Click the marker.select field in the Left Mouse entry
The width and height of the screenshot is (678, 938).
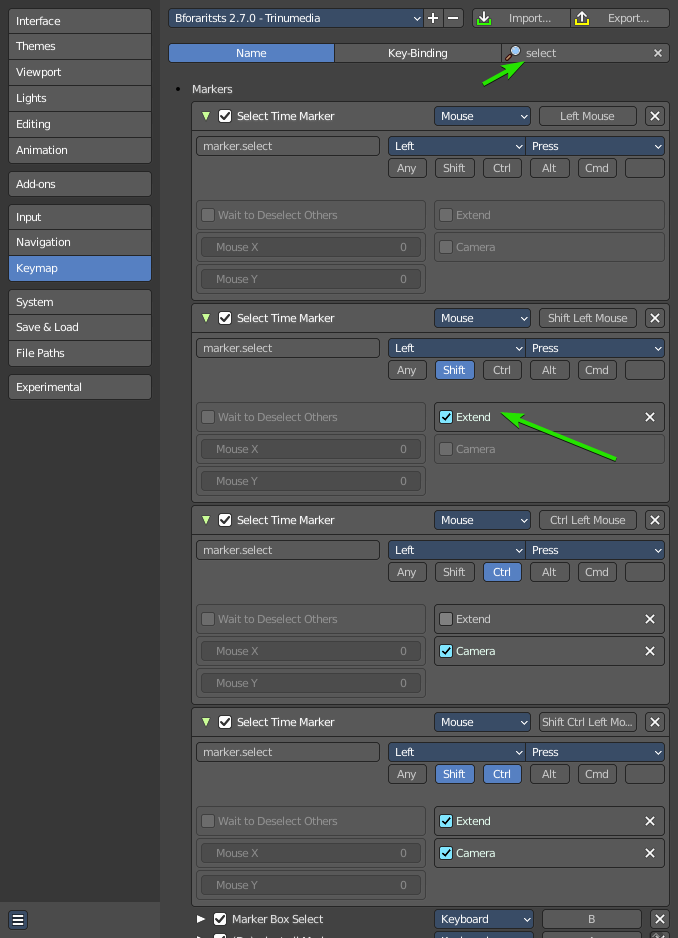click(288, 146)
